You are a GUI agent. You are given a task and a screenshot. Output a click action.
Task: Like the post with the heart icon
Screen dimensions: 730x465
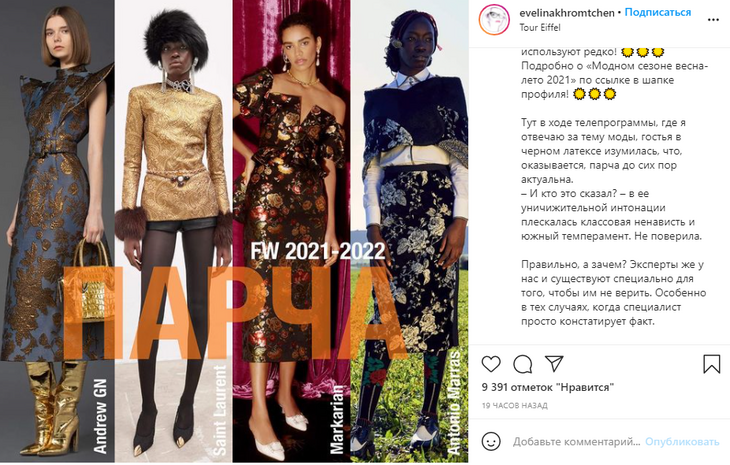491,364
